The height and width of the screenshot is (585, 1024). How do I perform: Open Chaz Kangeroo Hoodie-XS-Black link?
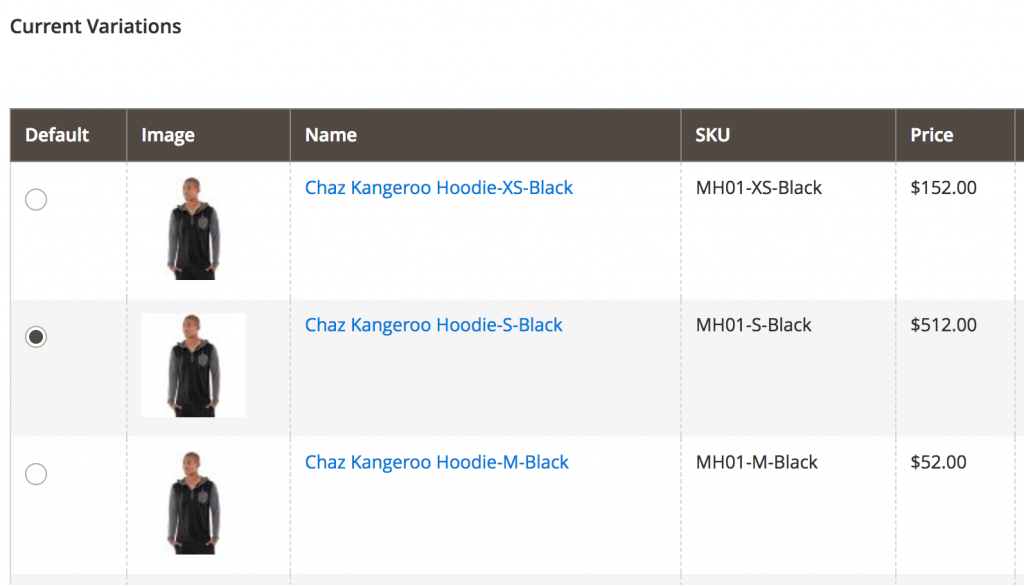[439, 188]
